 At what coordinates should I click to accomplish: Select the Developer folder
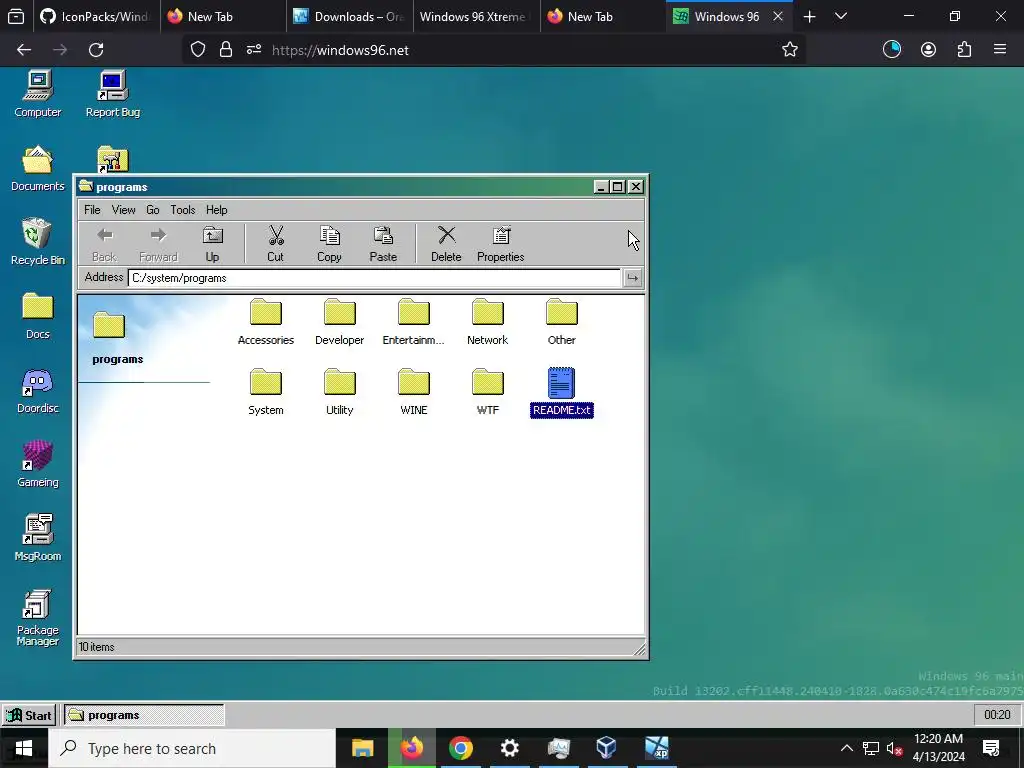(340, 322)
